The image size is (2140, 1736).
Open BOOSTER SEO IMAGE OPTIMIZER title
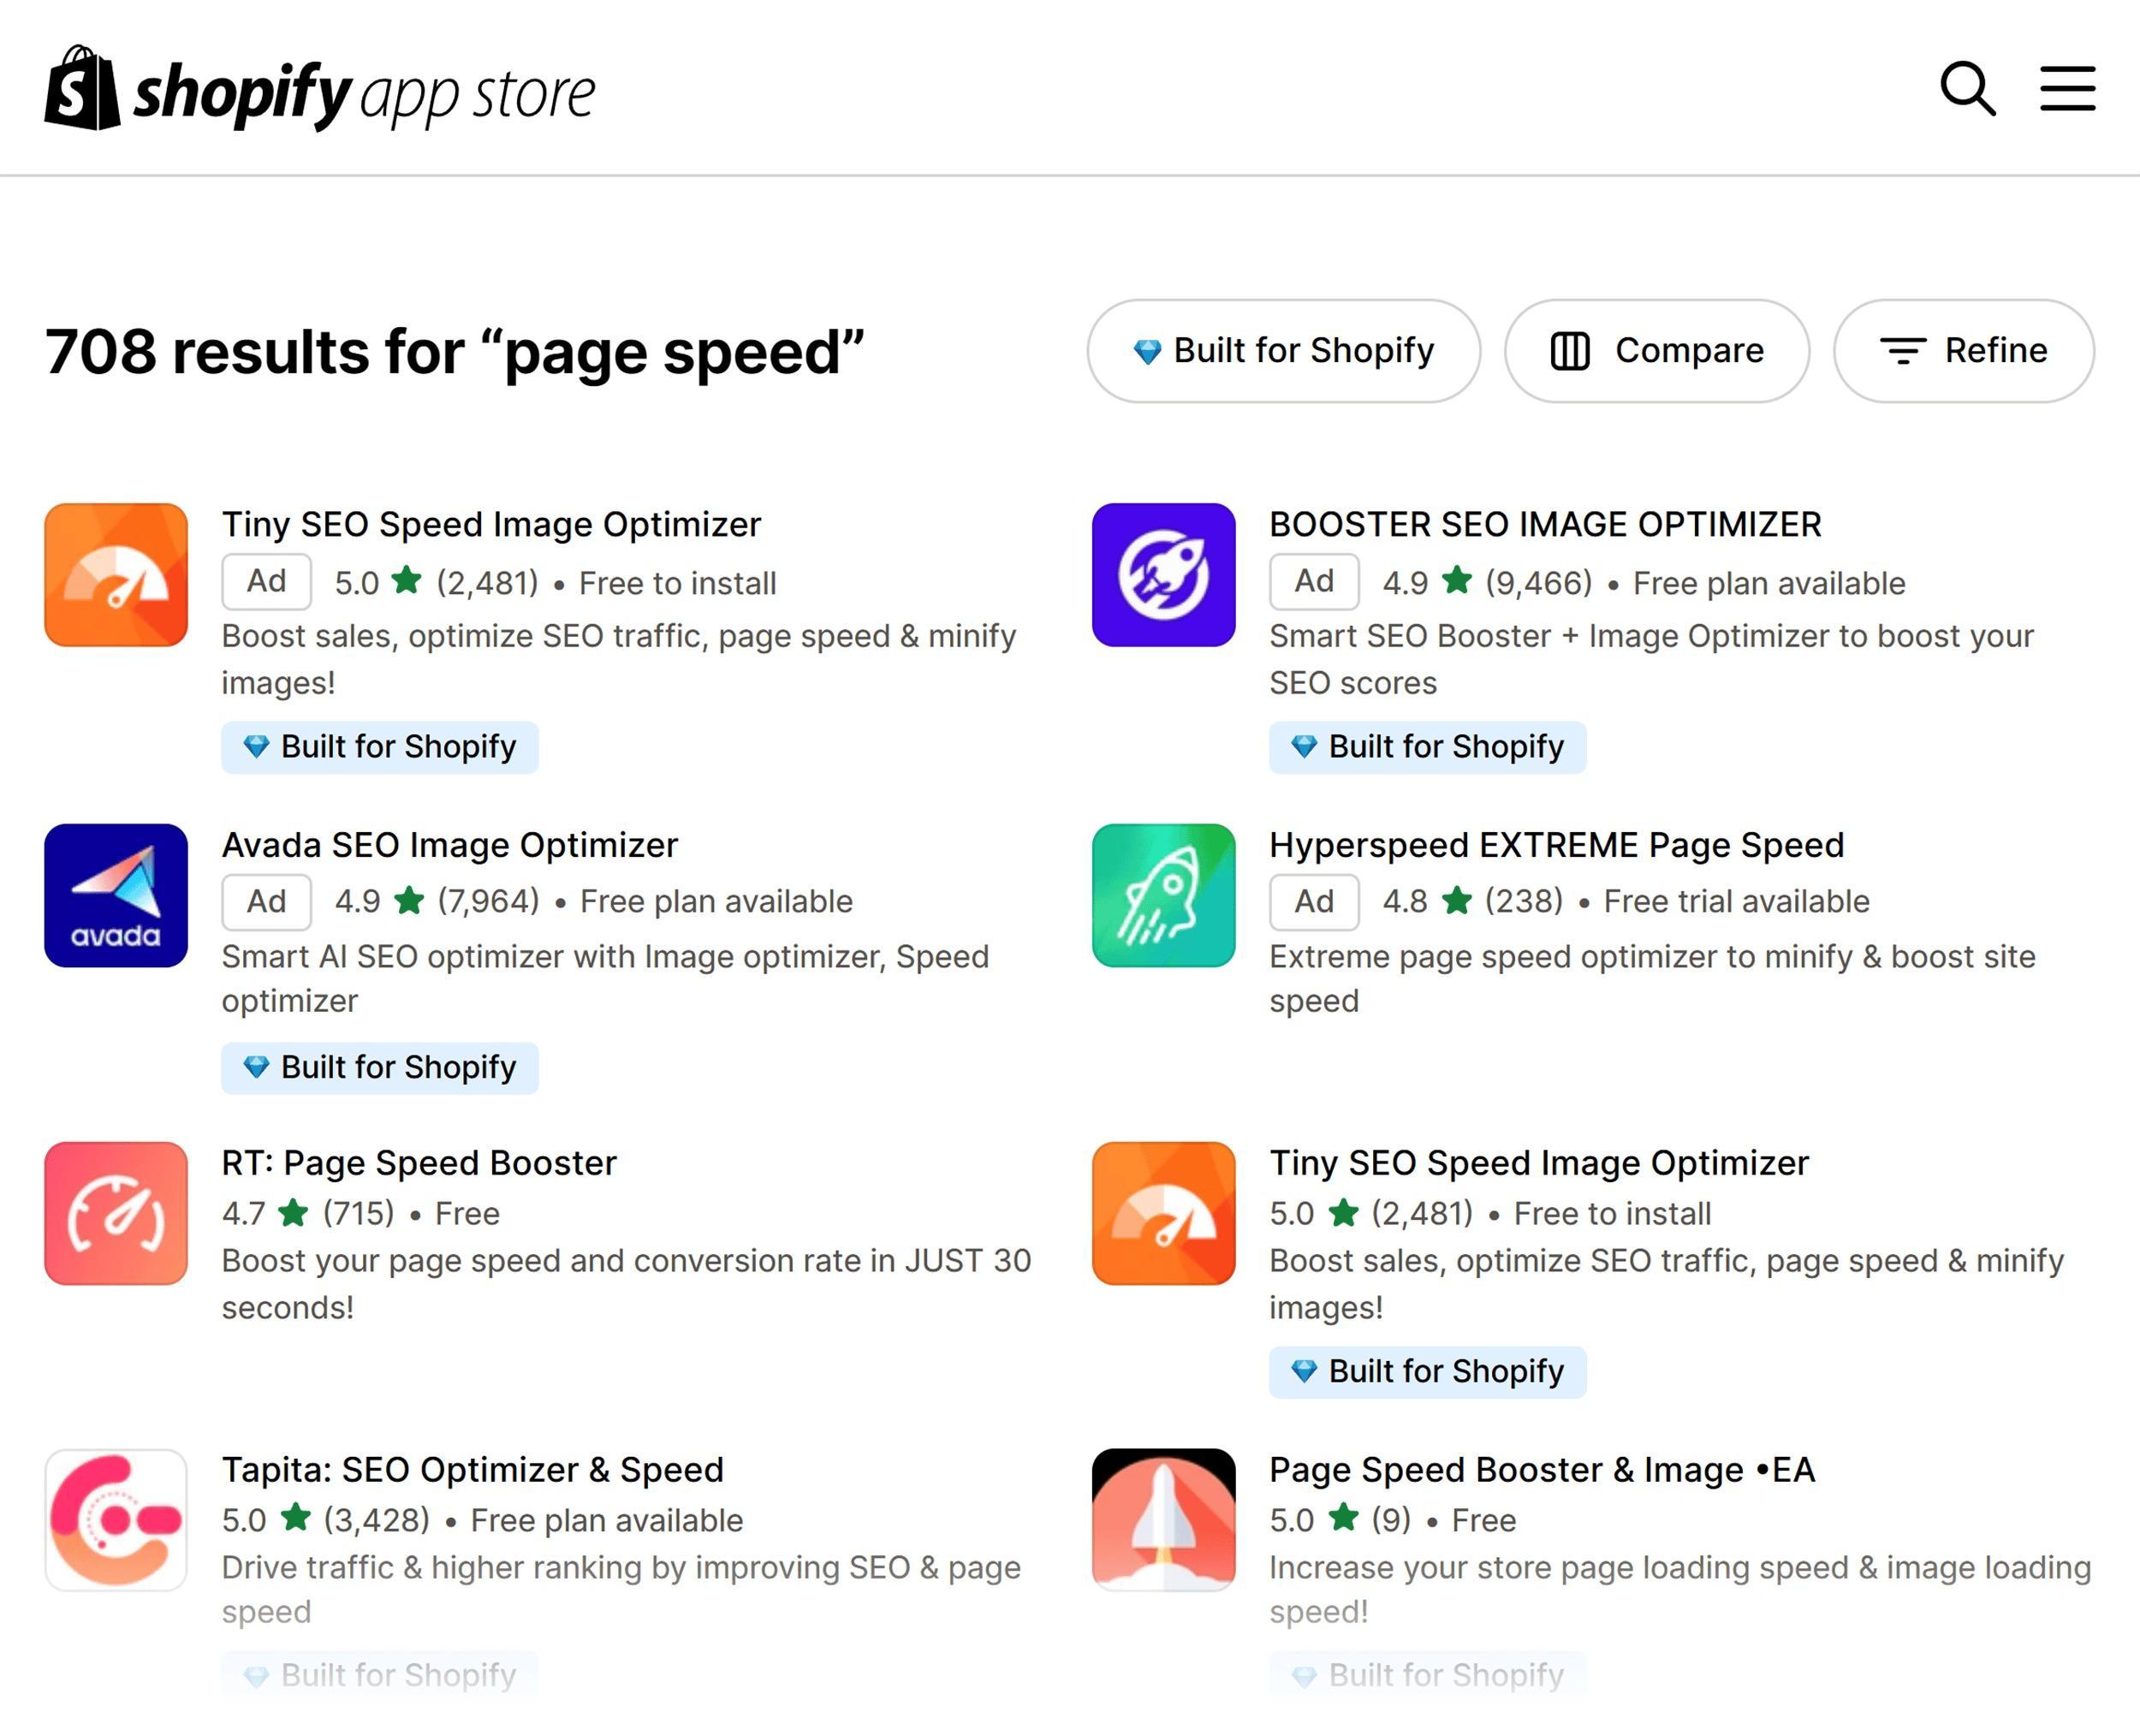click(1545, 525)
